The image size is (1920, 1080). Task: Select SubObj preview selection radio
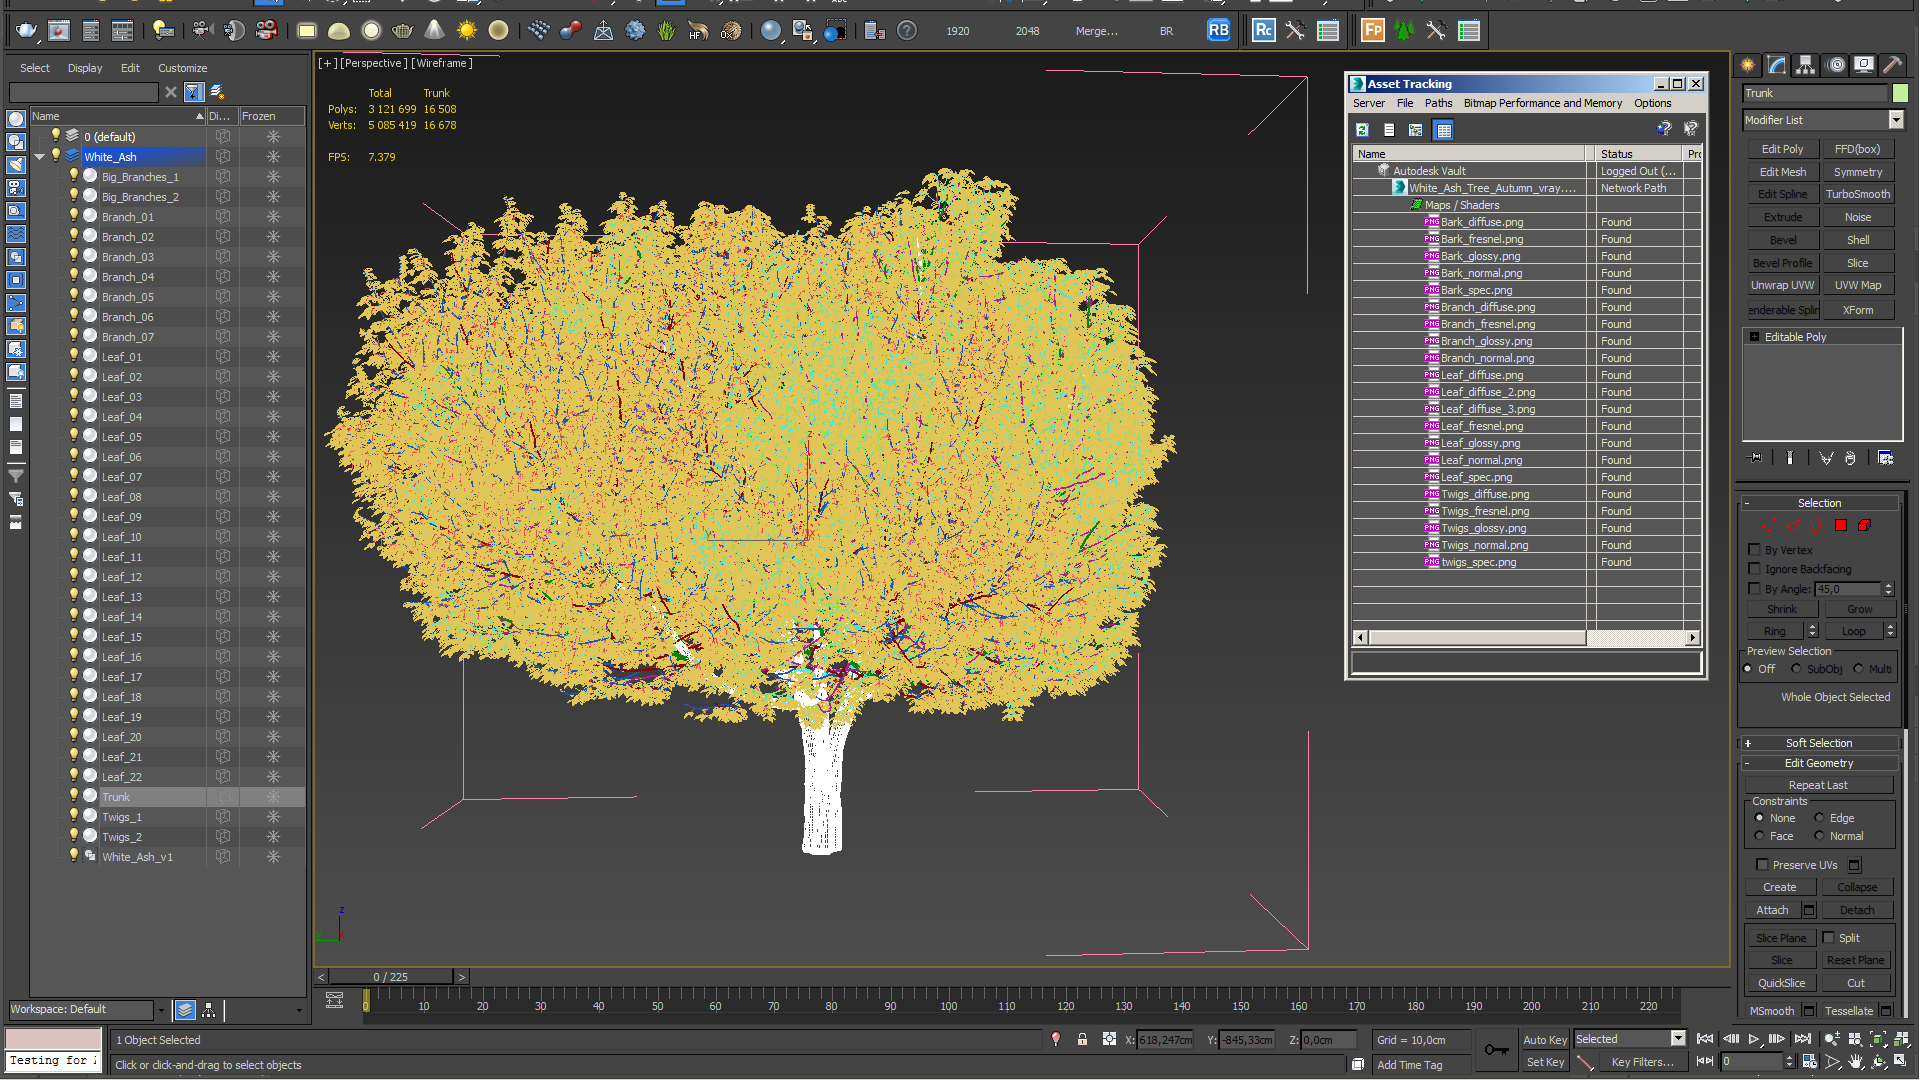[x=1796, y=669]
